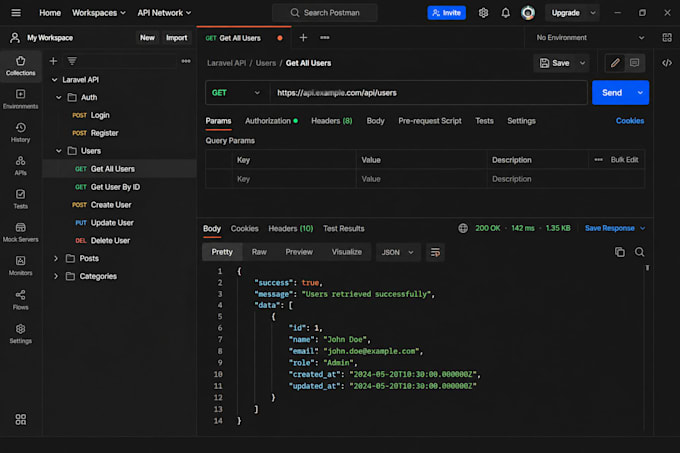Open the settings gear icon in the header
The height and width of the screenshot is (453, 680).
tap(483, 13)
